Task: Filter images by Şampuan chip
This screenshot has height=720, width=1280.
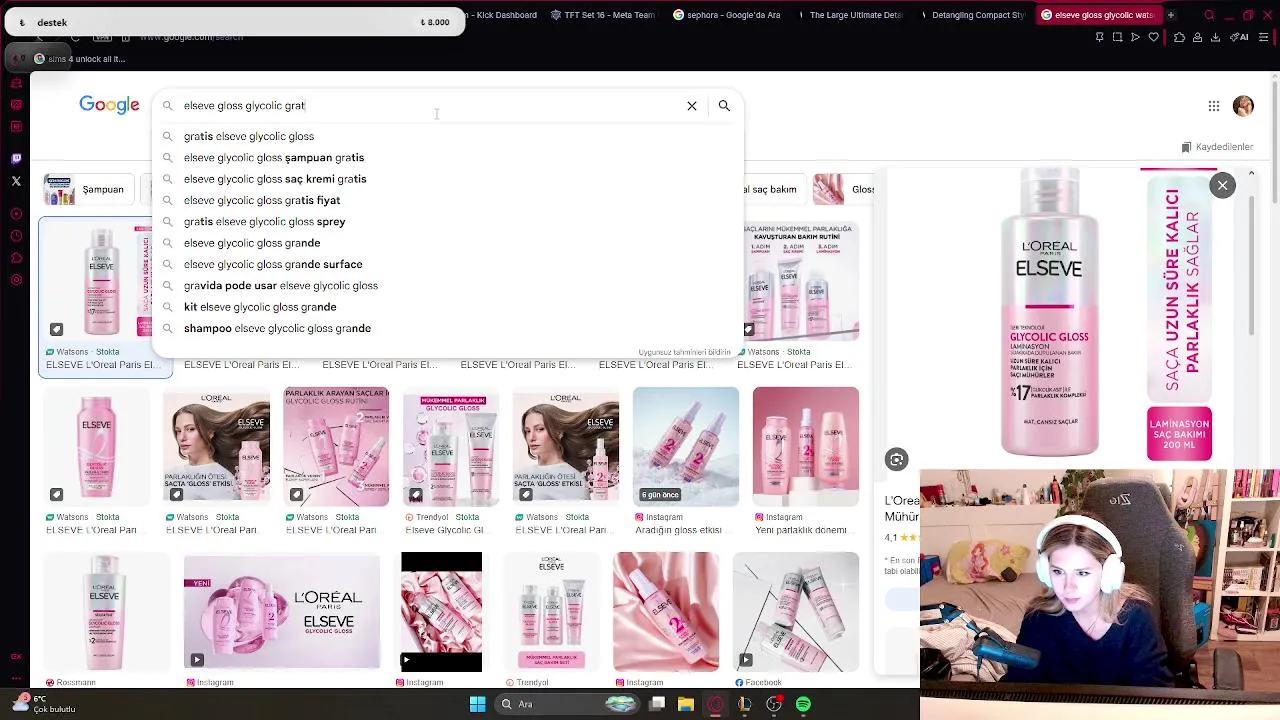Action: (90, 189)
